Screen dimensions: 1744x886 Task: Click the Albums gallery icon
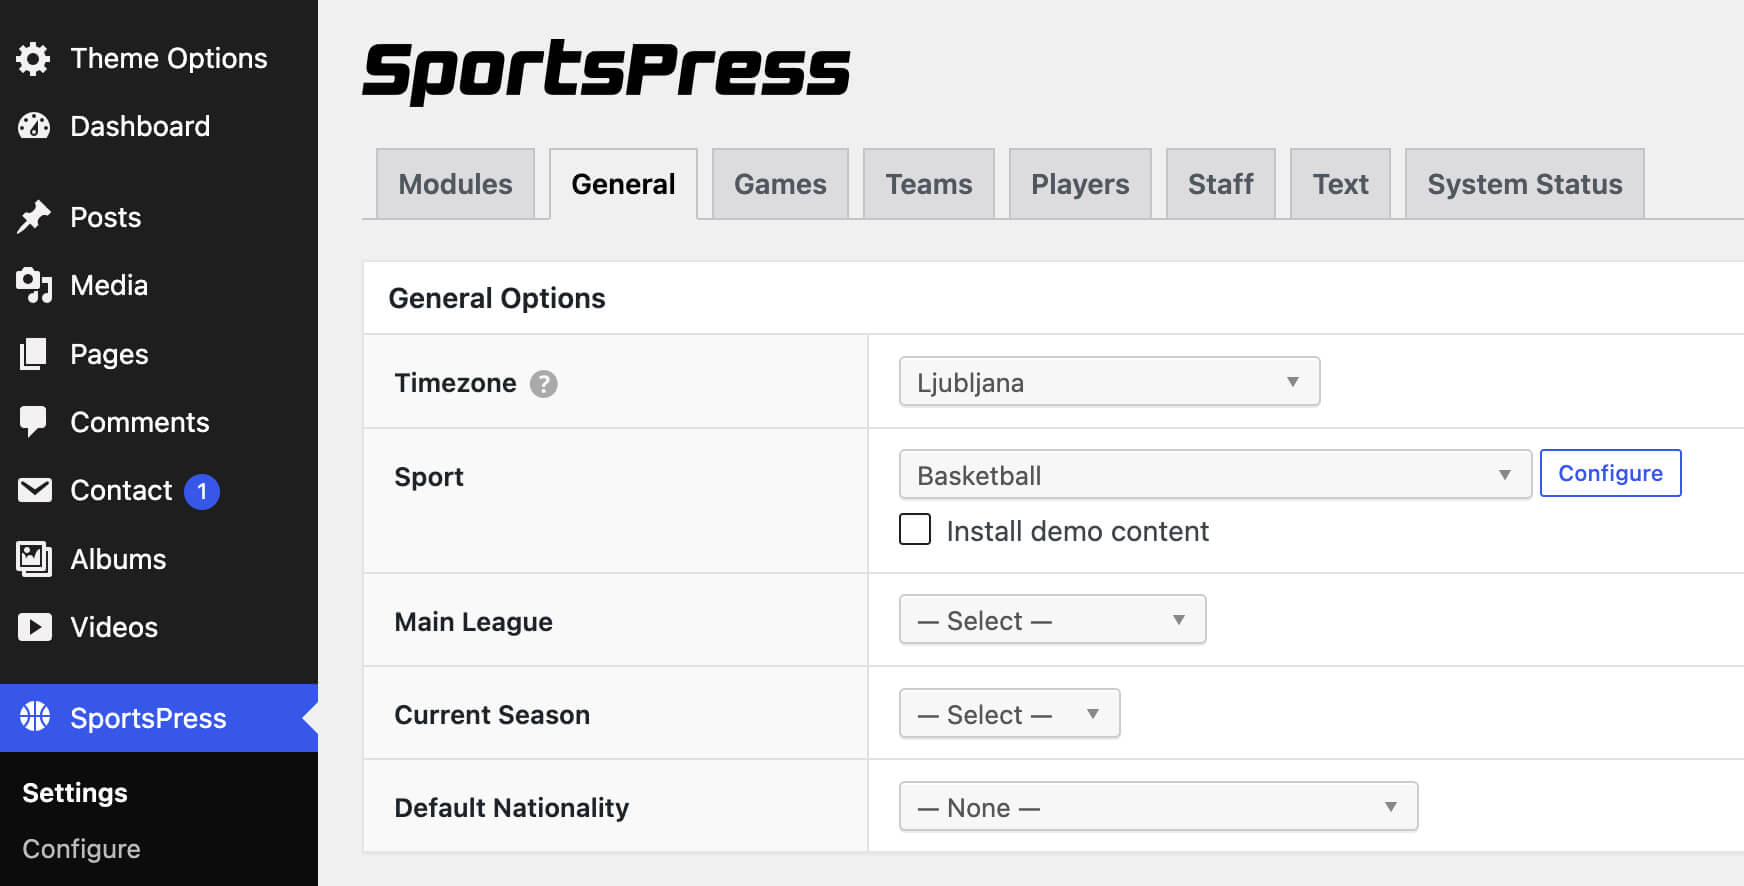[34, 559]
